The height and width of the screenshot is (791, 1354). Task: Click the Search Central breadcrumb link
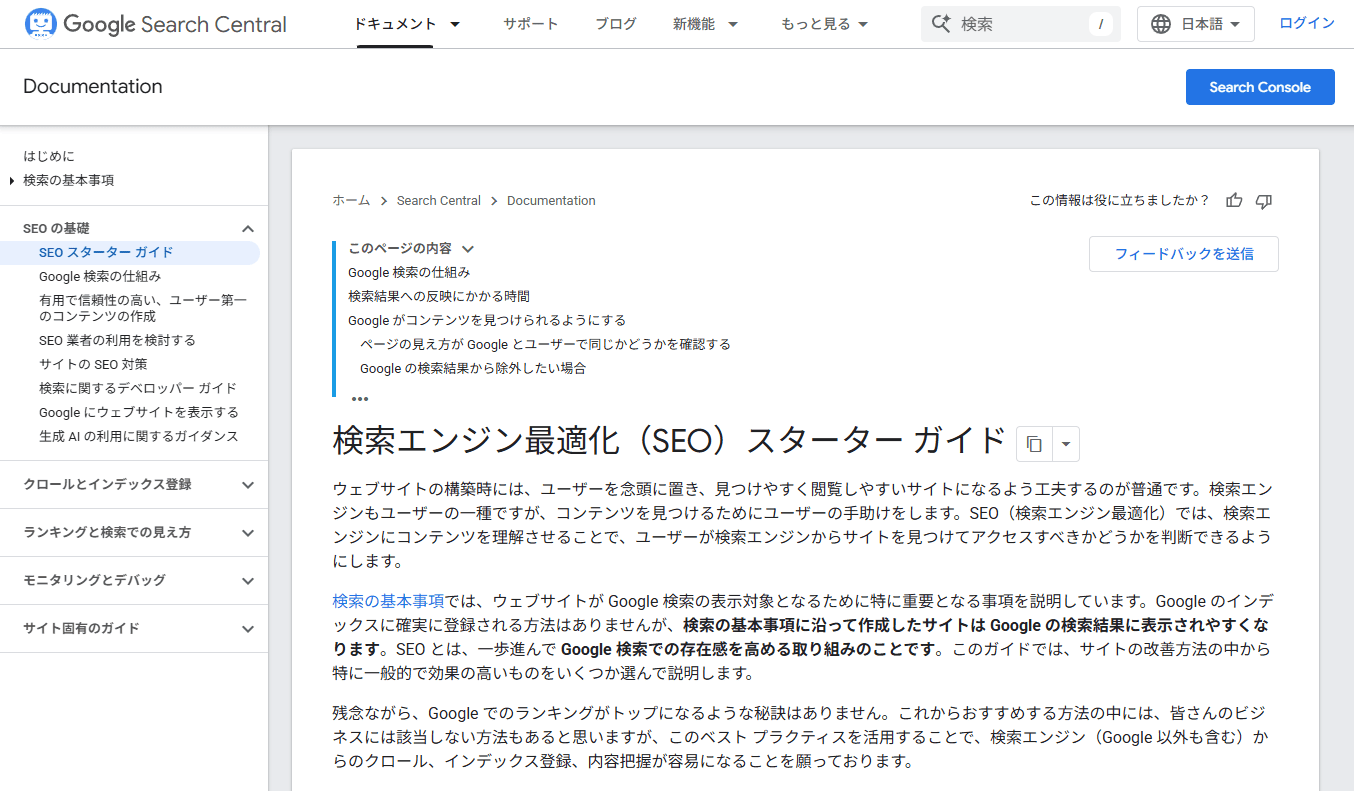click(x=439, y=201)
